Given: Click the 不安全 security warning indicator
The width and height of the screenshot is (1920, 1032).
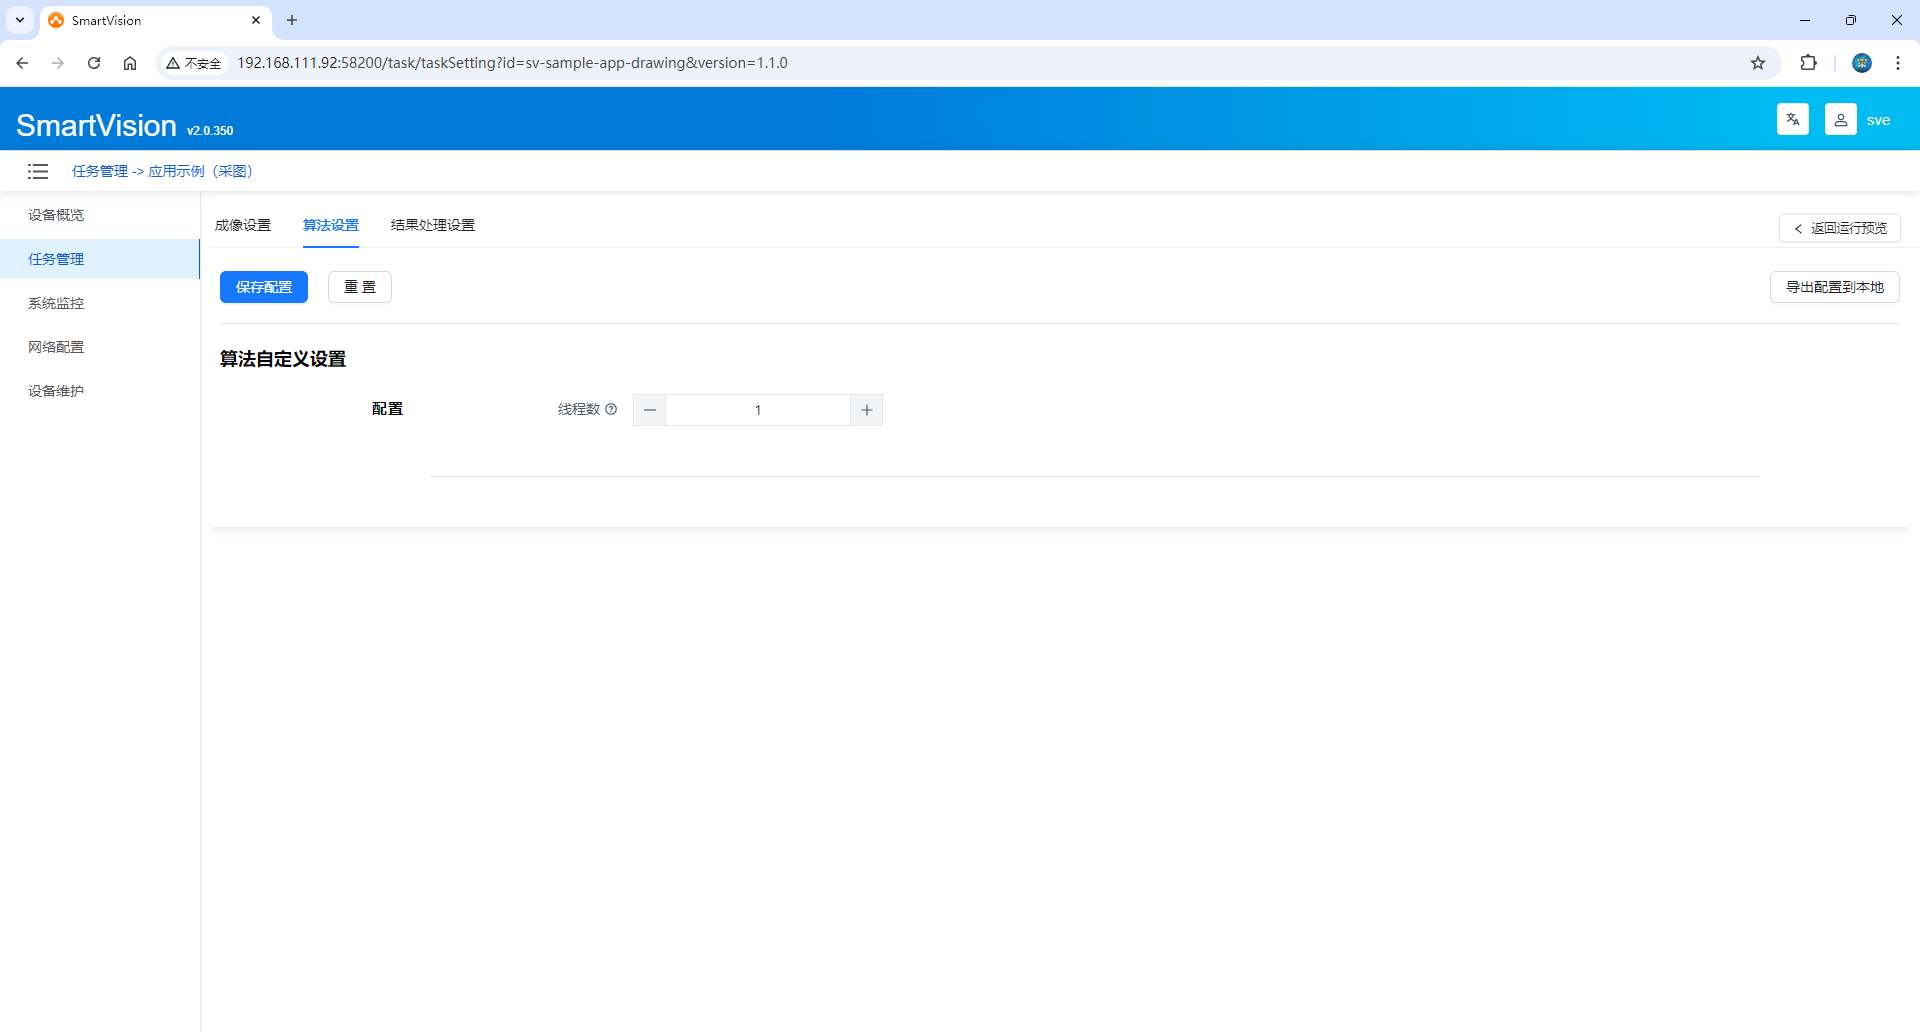Looking at the screenshot, I should (x=194, y=63).
